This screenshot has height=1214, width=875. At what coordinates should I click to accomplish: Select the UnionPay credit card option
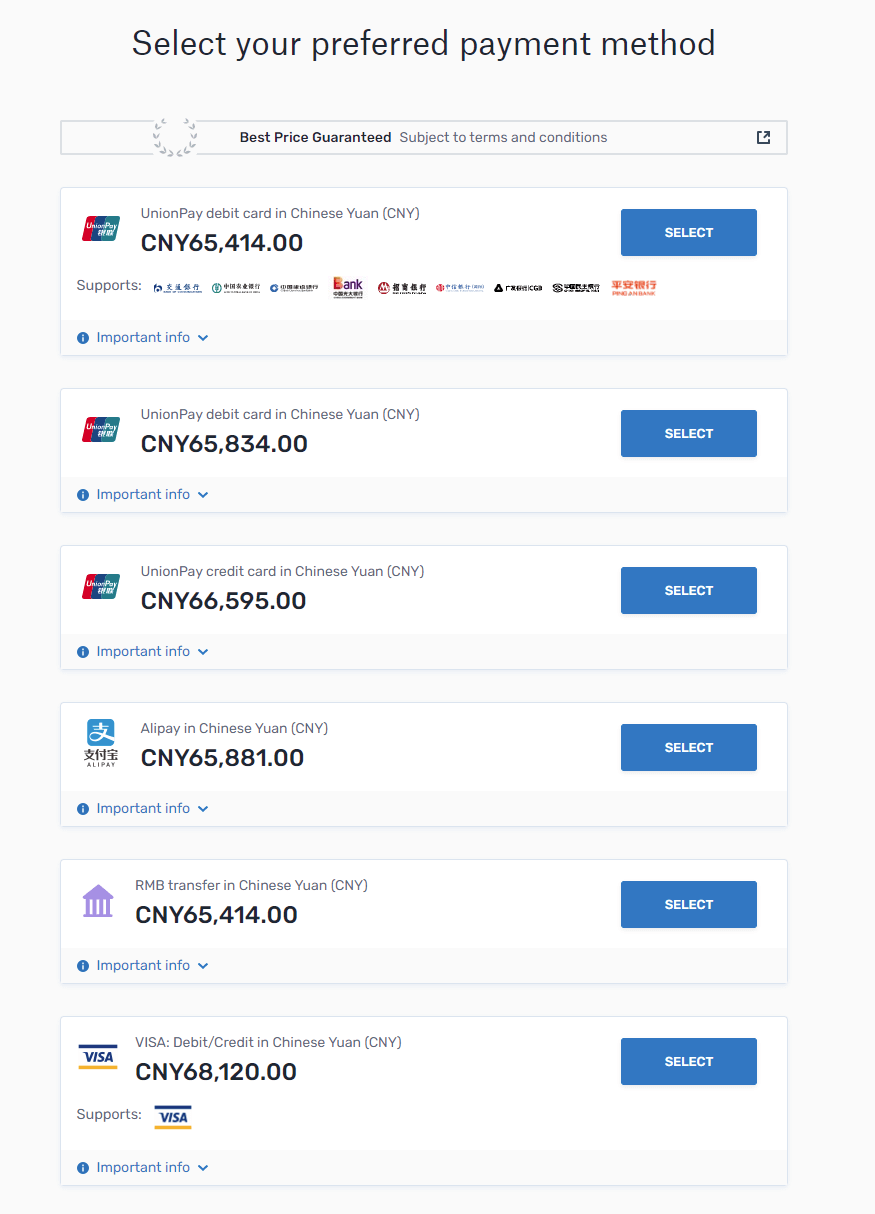coord(688,591)
